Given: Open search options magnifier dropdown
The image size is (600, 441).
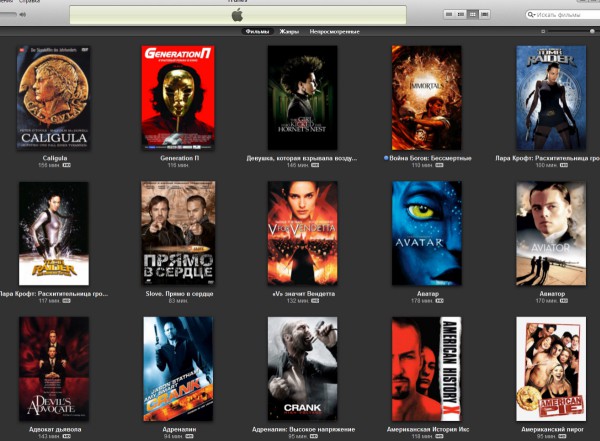Looking at the screenshot, I should pyautogui.click(x=531, y=15).
